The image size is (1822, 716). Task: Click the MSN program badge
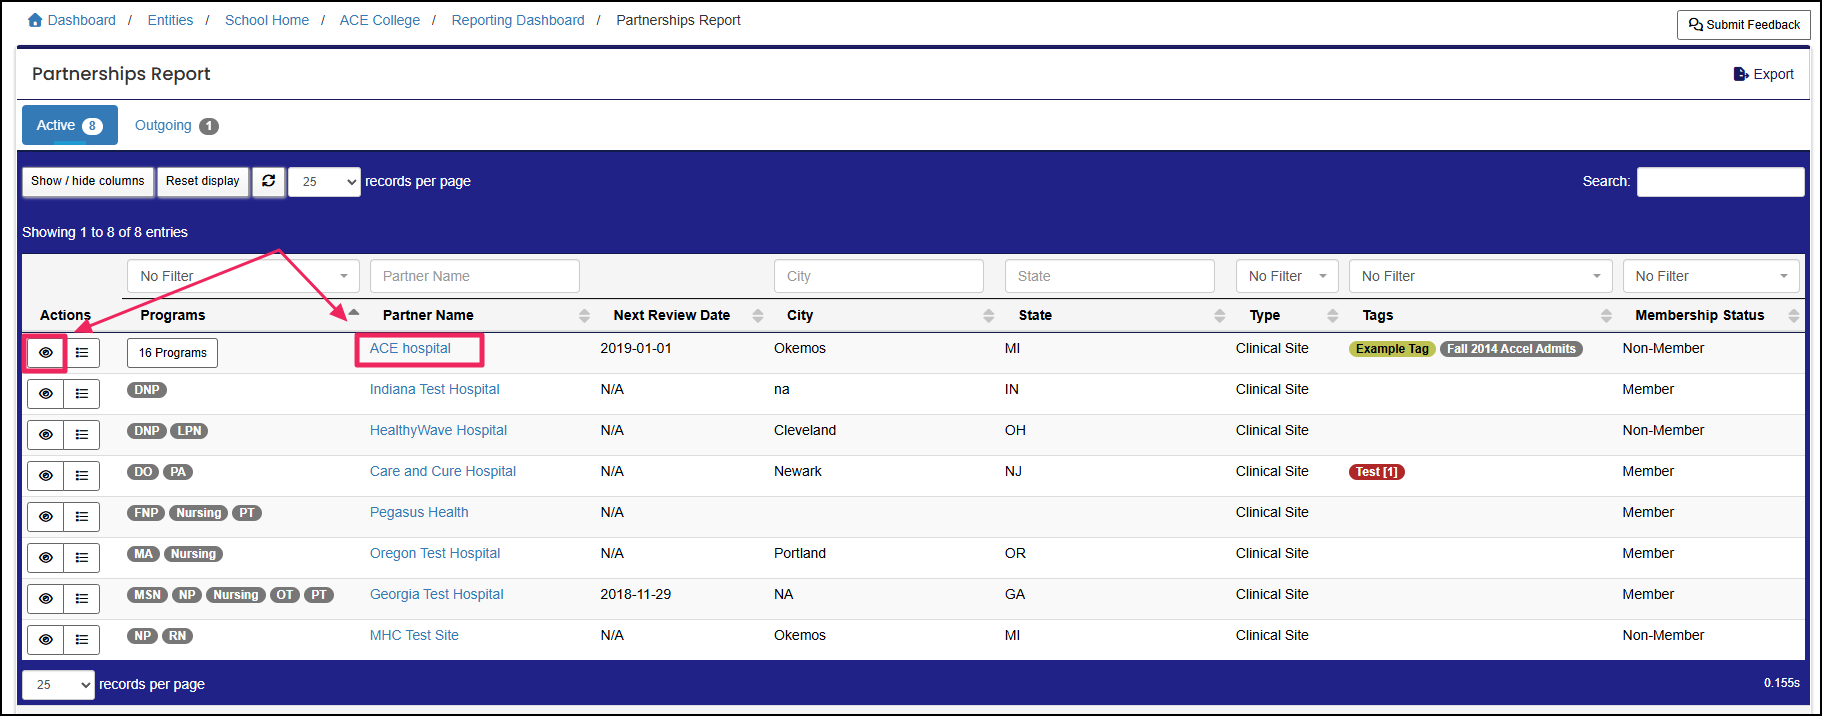tap(148, 595)
